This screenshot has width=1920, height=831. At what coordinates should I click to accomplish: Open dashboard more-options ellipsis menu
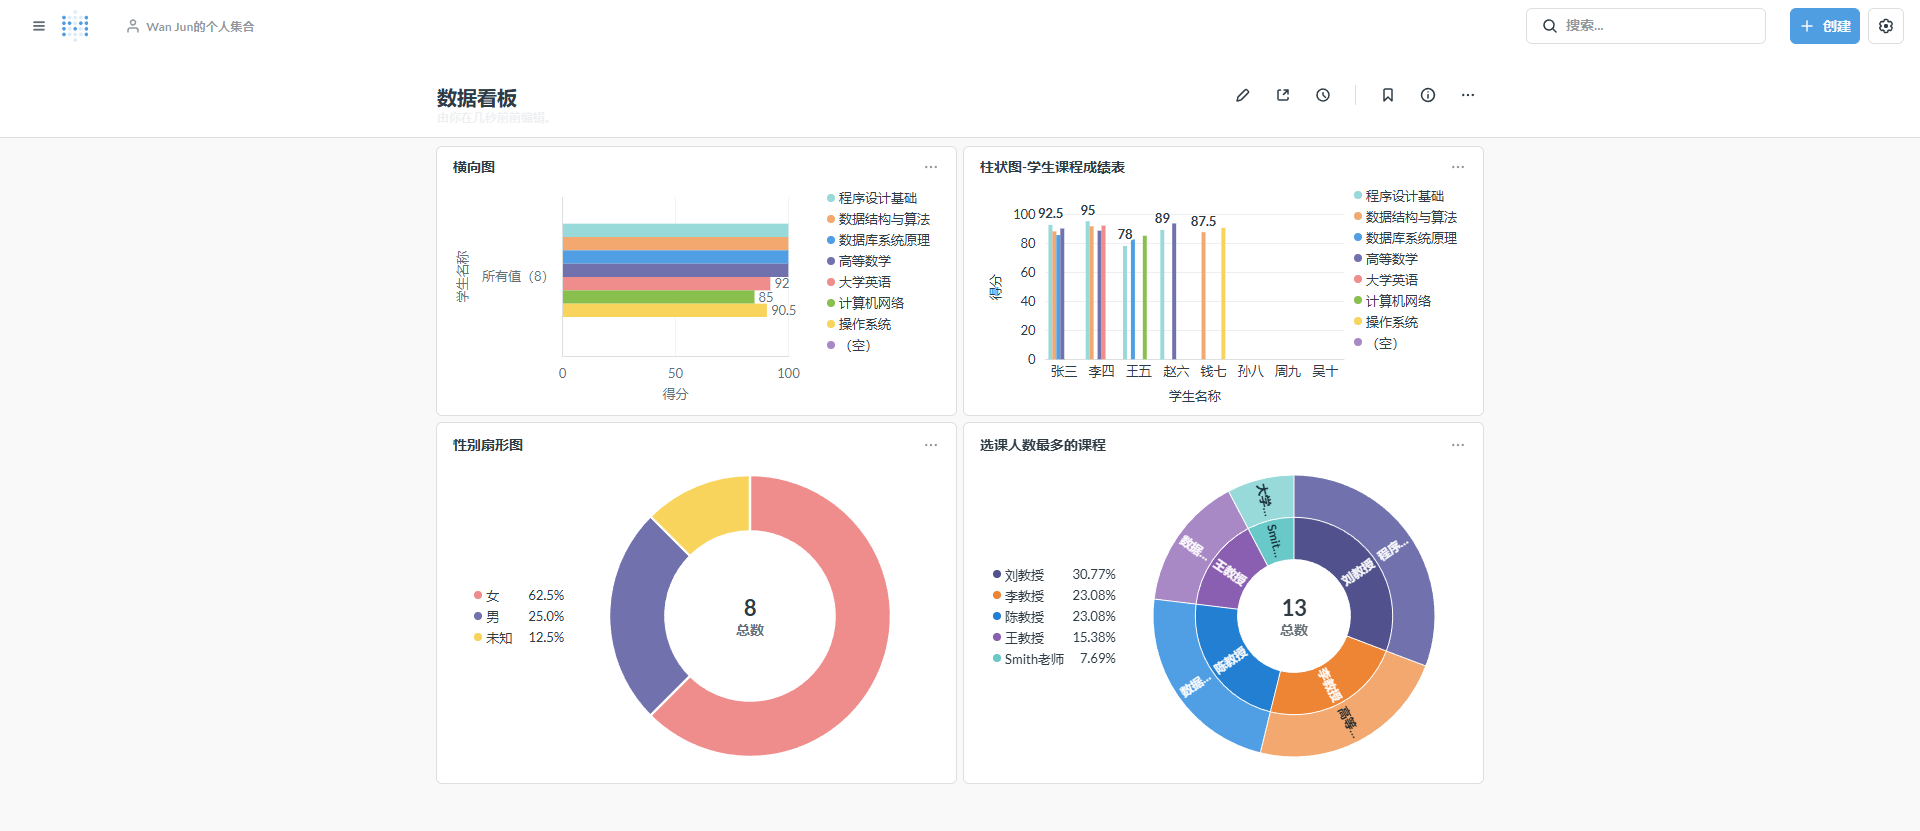(1468, 95)
